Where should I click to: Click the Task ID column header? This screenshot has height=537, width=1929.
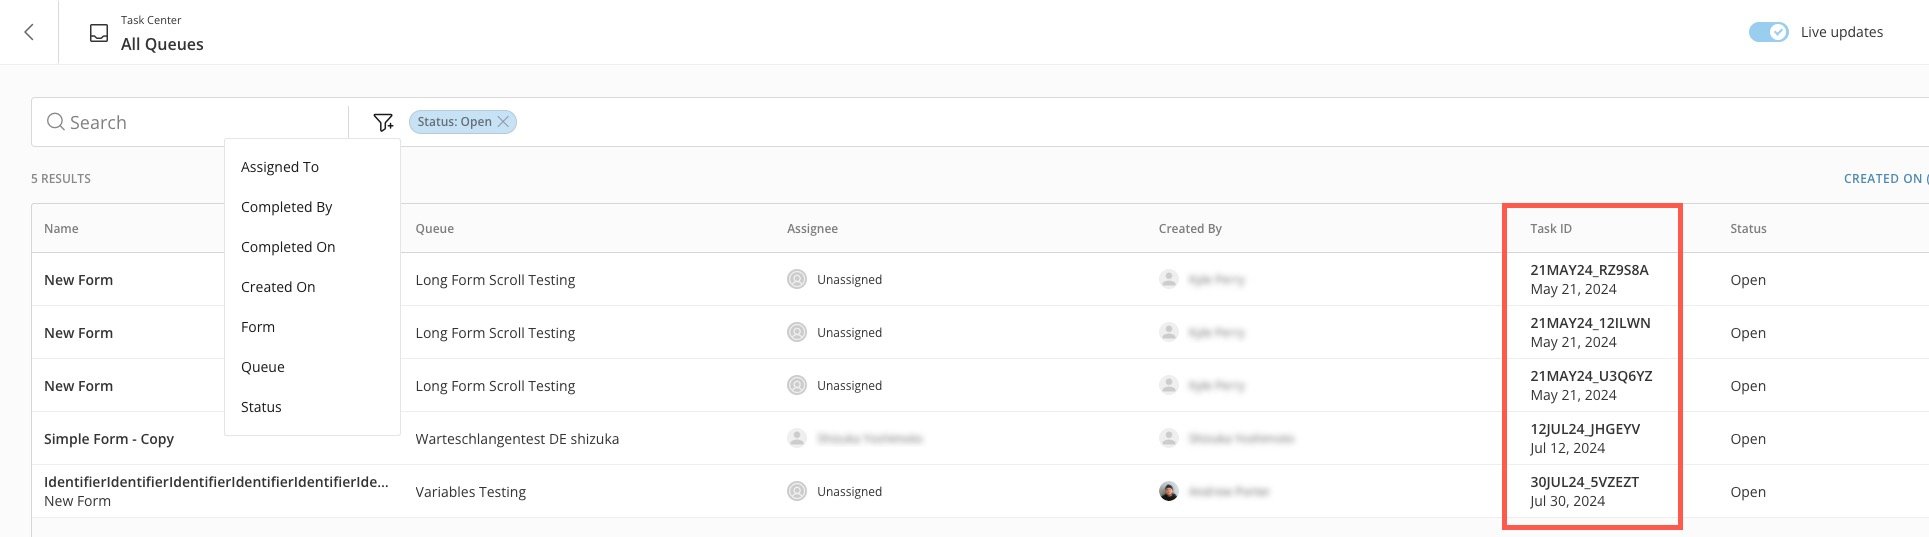1551,229
